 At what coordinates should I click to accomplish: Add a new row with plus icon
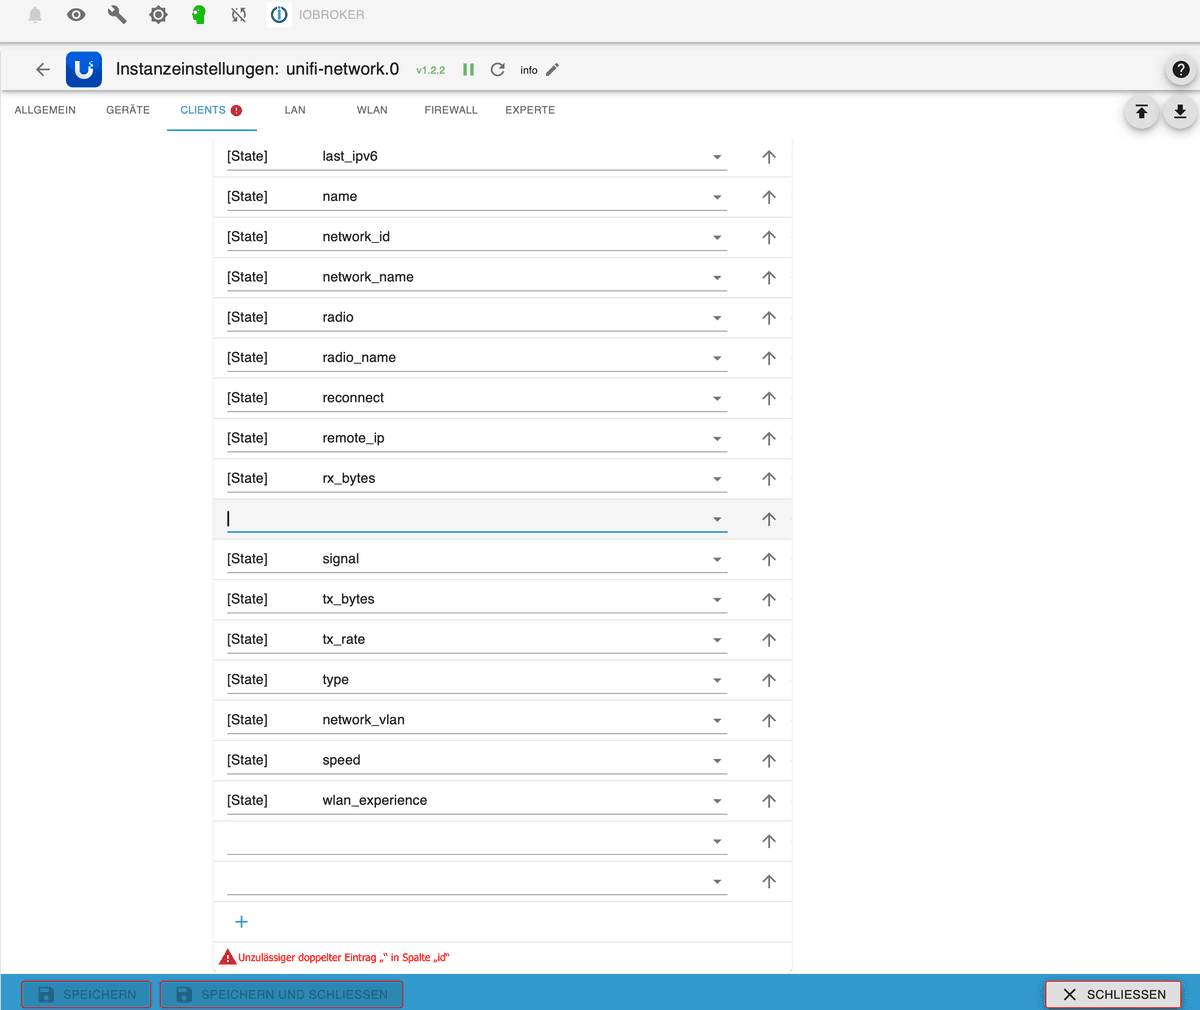click(241, 922)
